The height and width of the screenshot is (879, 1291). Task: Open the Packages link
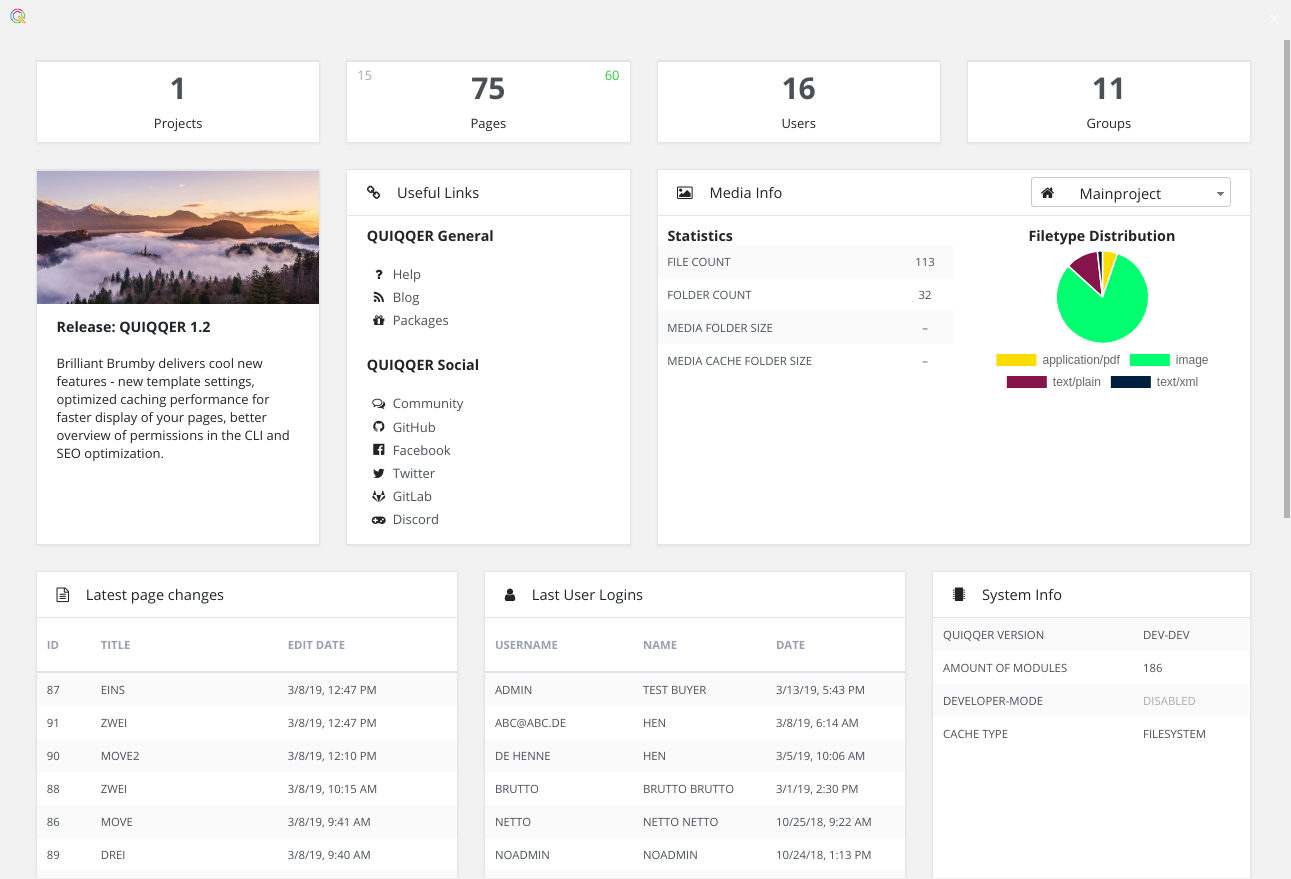pyautogui.click(x=420, y=320)
